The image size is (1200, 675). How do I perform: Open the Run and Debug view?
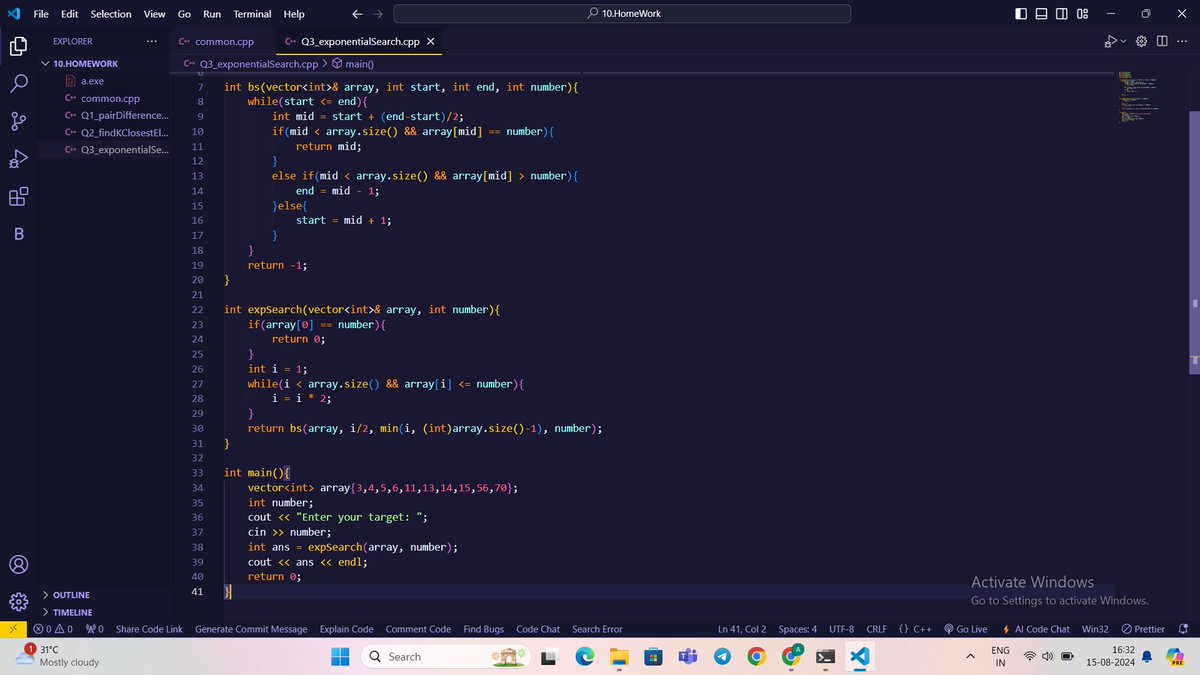tap(18, 159)
